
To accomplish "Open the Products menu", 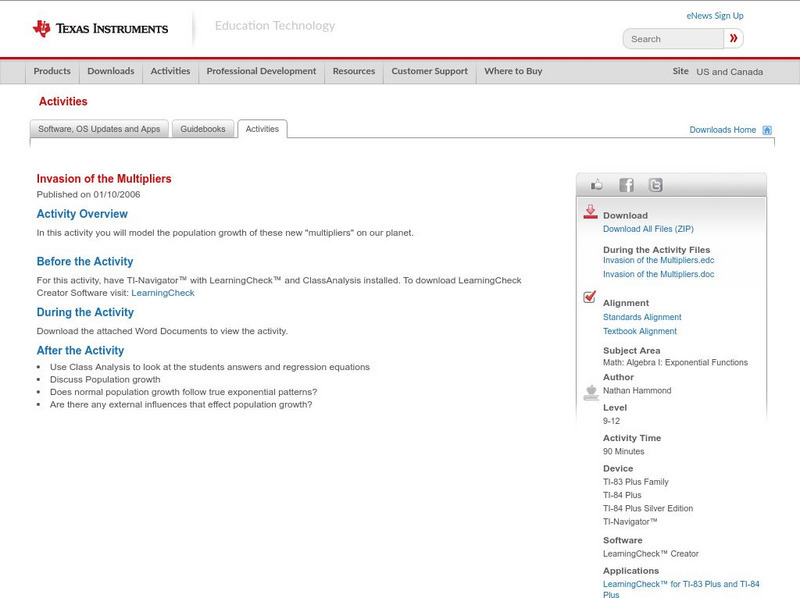I will (x=52, y=71).
